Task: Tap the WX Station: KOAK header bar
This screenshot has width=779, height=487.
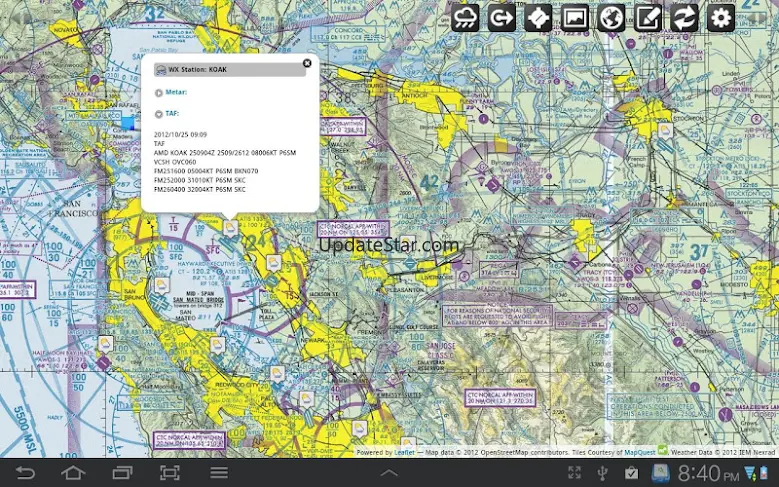Action: point(230,70)
